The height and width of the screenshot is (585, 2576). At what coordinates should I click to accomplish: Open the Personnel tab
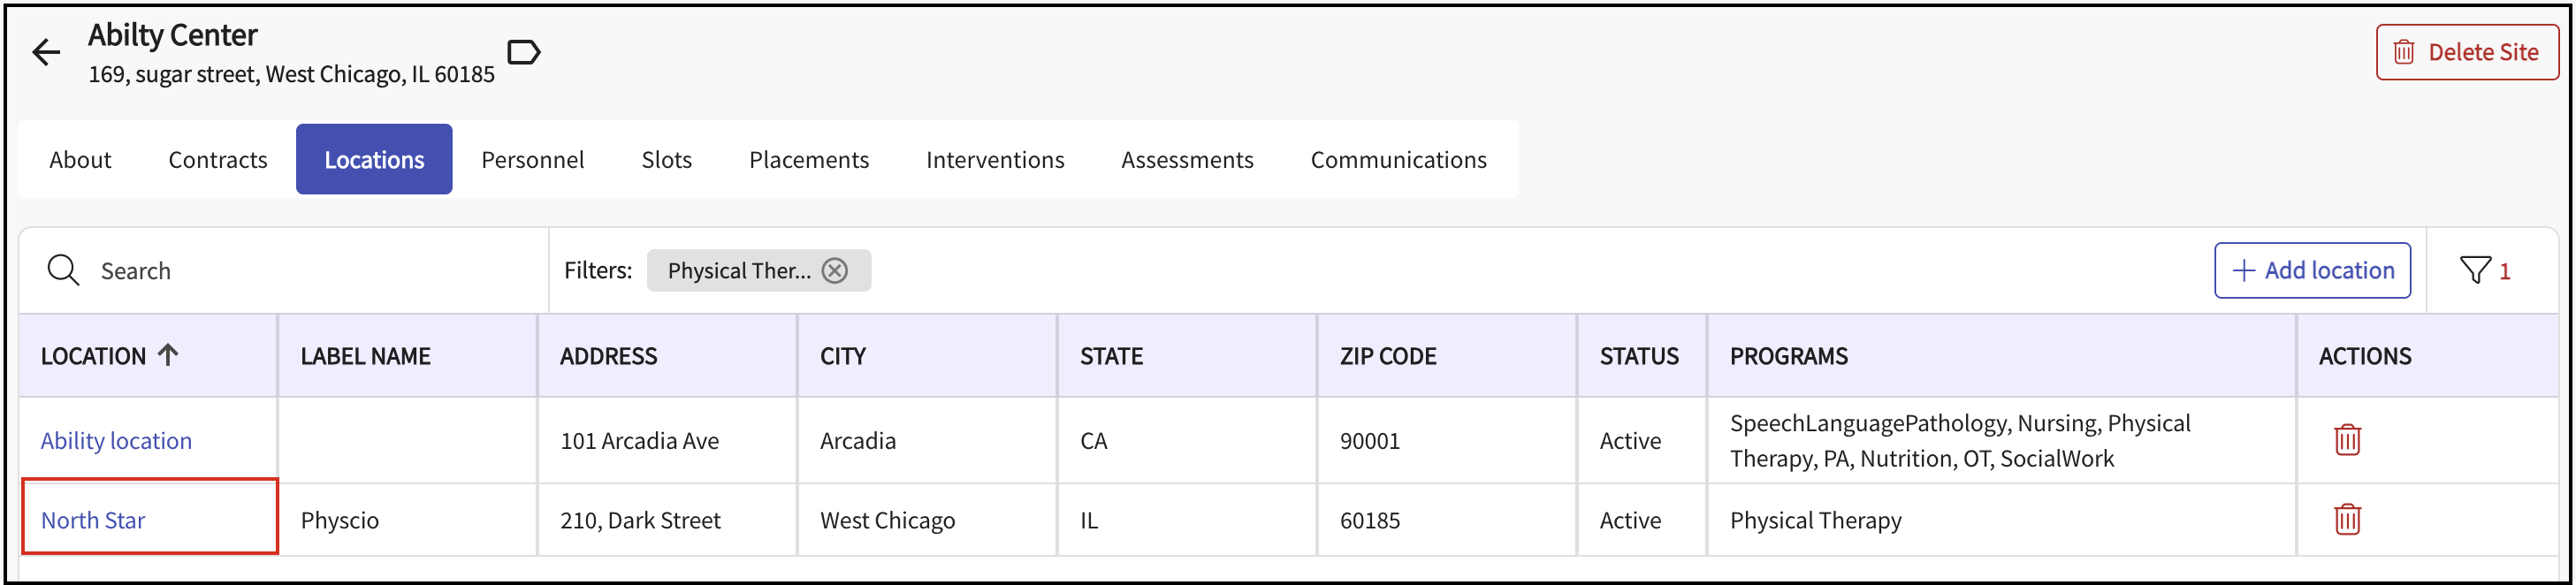click(x=533, y=160)
